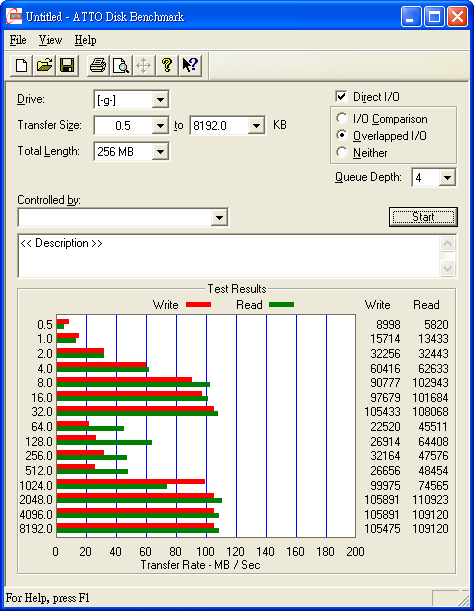The height and width of the screenshot is (611, 474).
Task: Click write value 99975
Action: [x=385, y=486]
